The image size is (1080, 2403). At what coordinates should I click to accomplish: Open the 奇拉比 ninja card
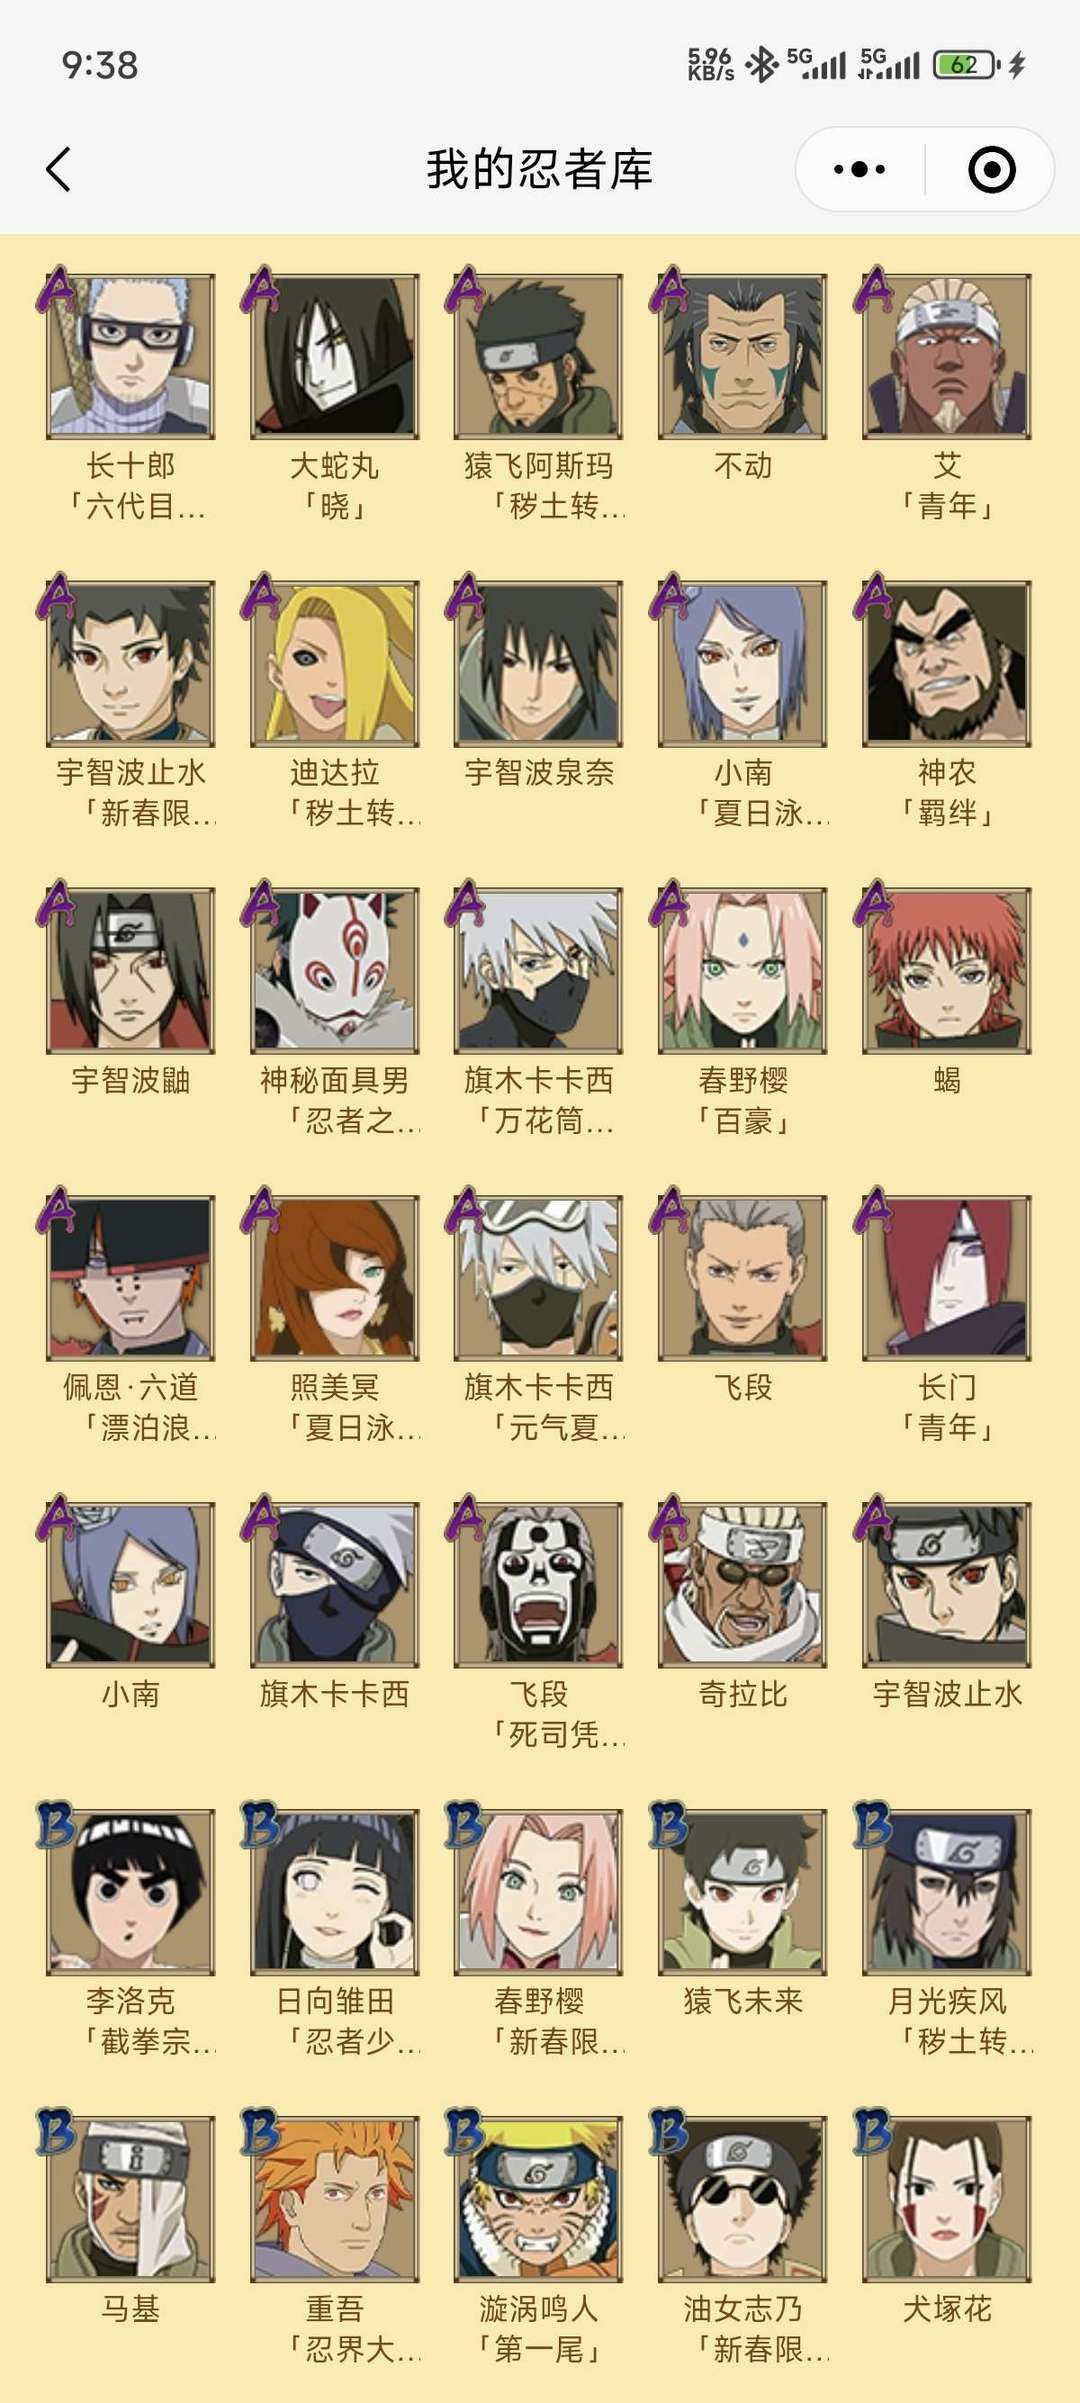tap(743, 1584)
